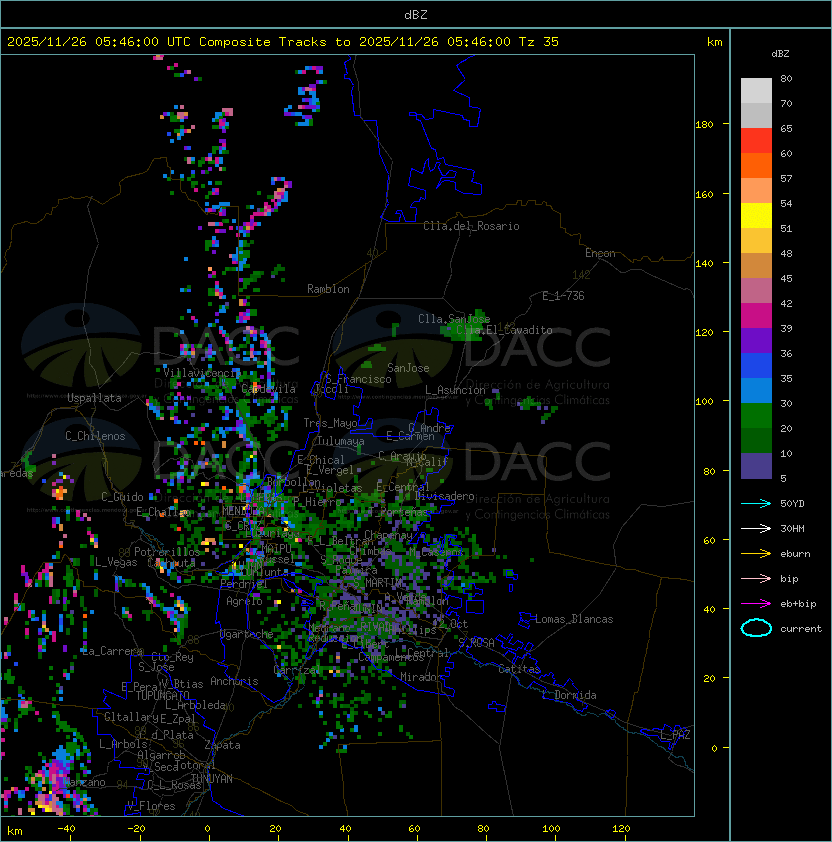
Task: Click the '180' tick on the right axis
Action: pos(704,124)
